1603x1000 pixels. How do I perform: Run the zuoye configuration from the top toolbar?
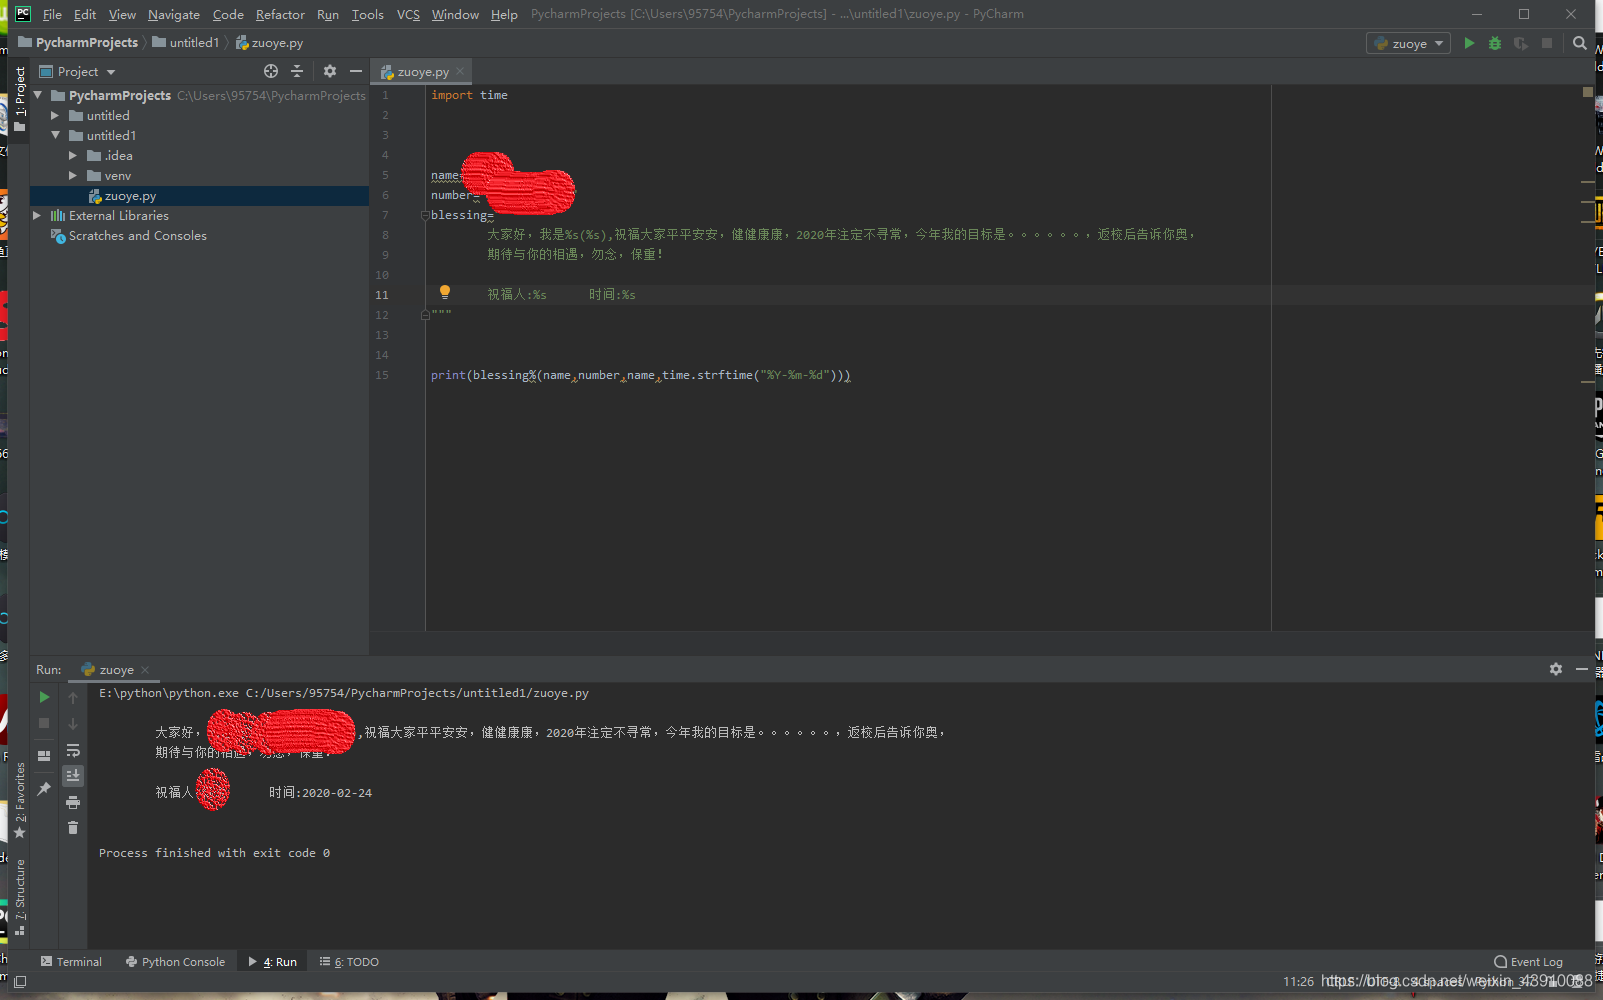point(1469,43)
